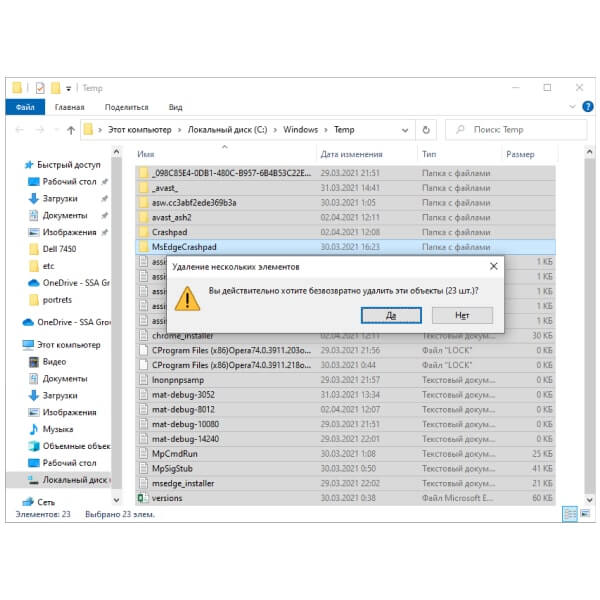Confirm deletion with the Да button
Image resolution: width=600 pixels, height=600 pixels.
coord(391,315)
